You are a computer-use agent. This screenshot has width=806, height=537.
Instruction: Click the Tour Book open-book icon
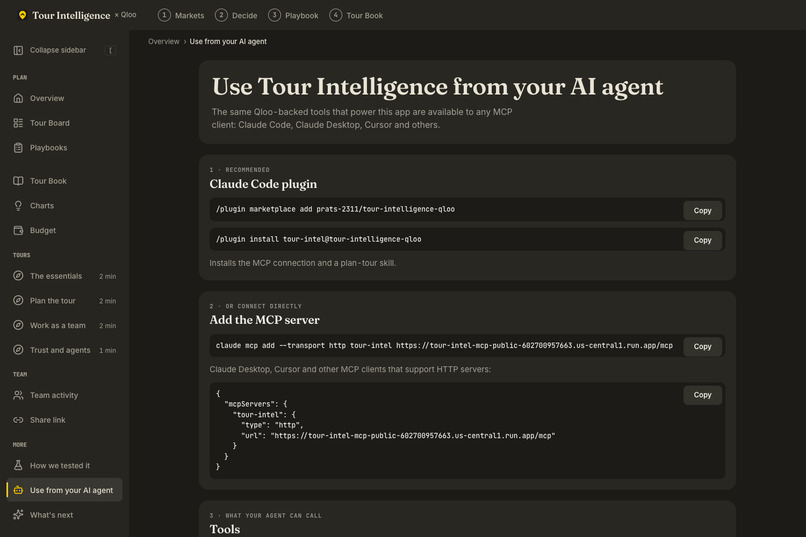[x=18, y=181]
